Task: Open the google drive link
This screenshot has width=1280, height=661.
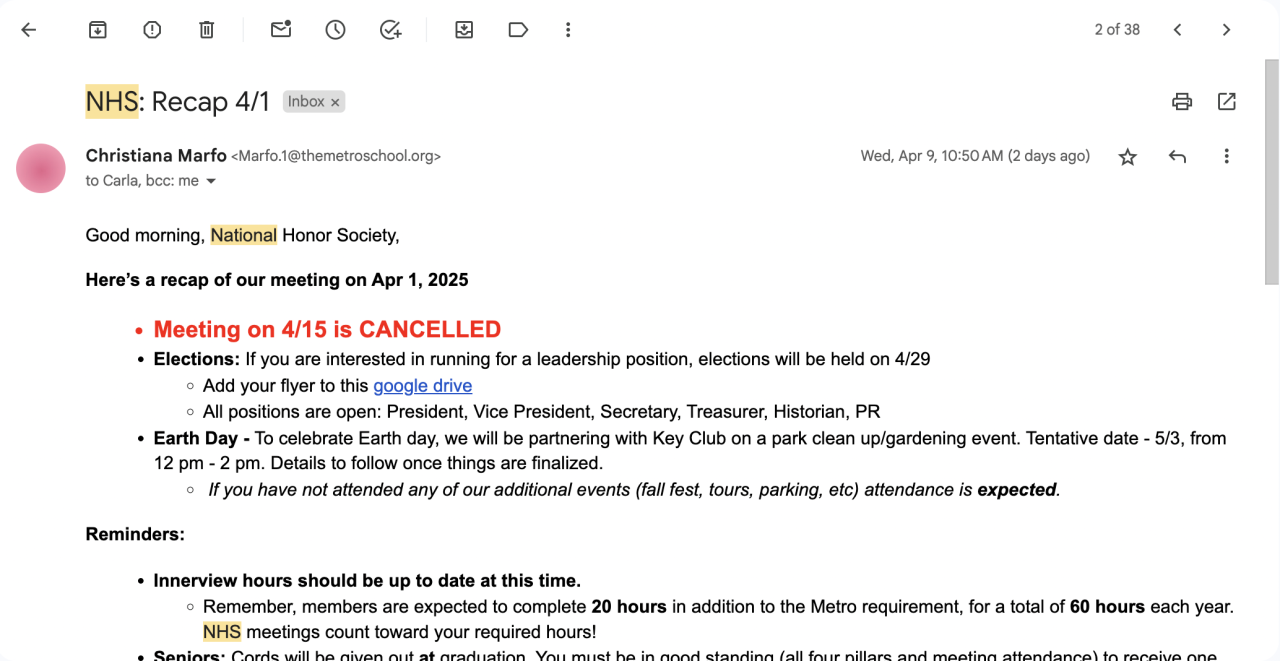Action: point(422,386)
